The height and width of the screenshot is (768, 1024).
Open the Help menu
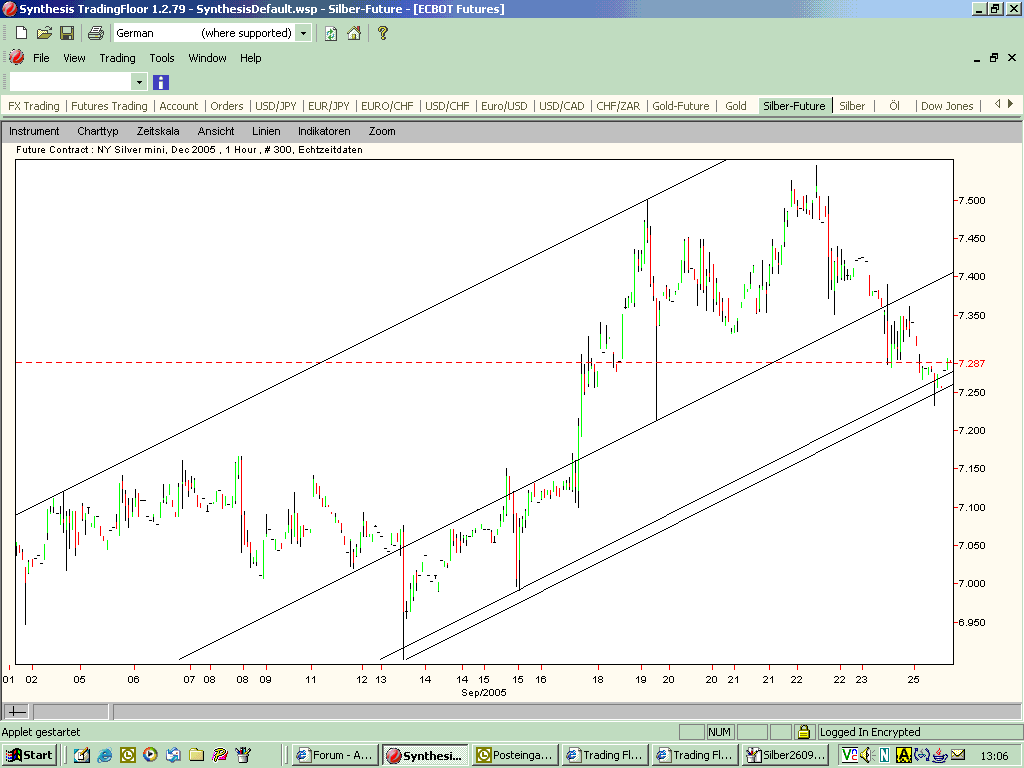pos(250,58)
